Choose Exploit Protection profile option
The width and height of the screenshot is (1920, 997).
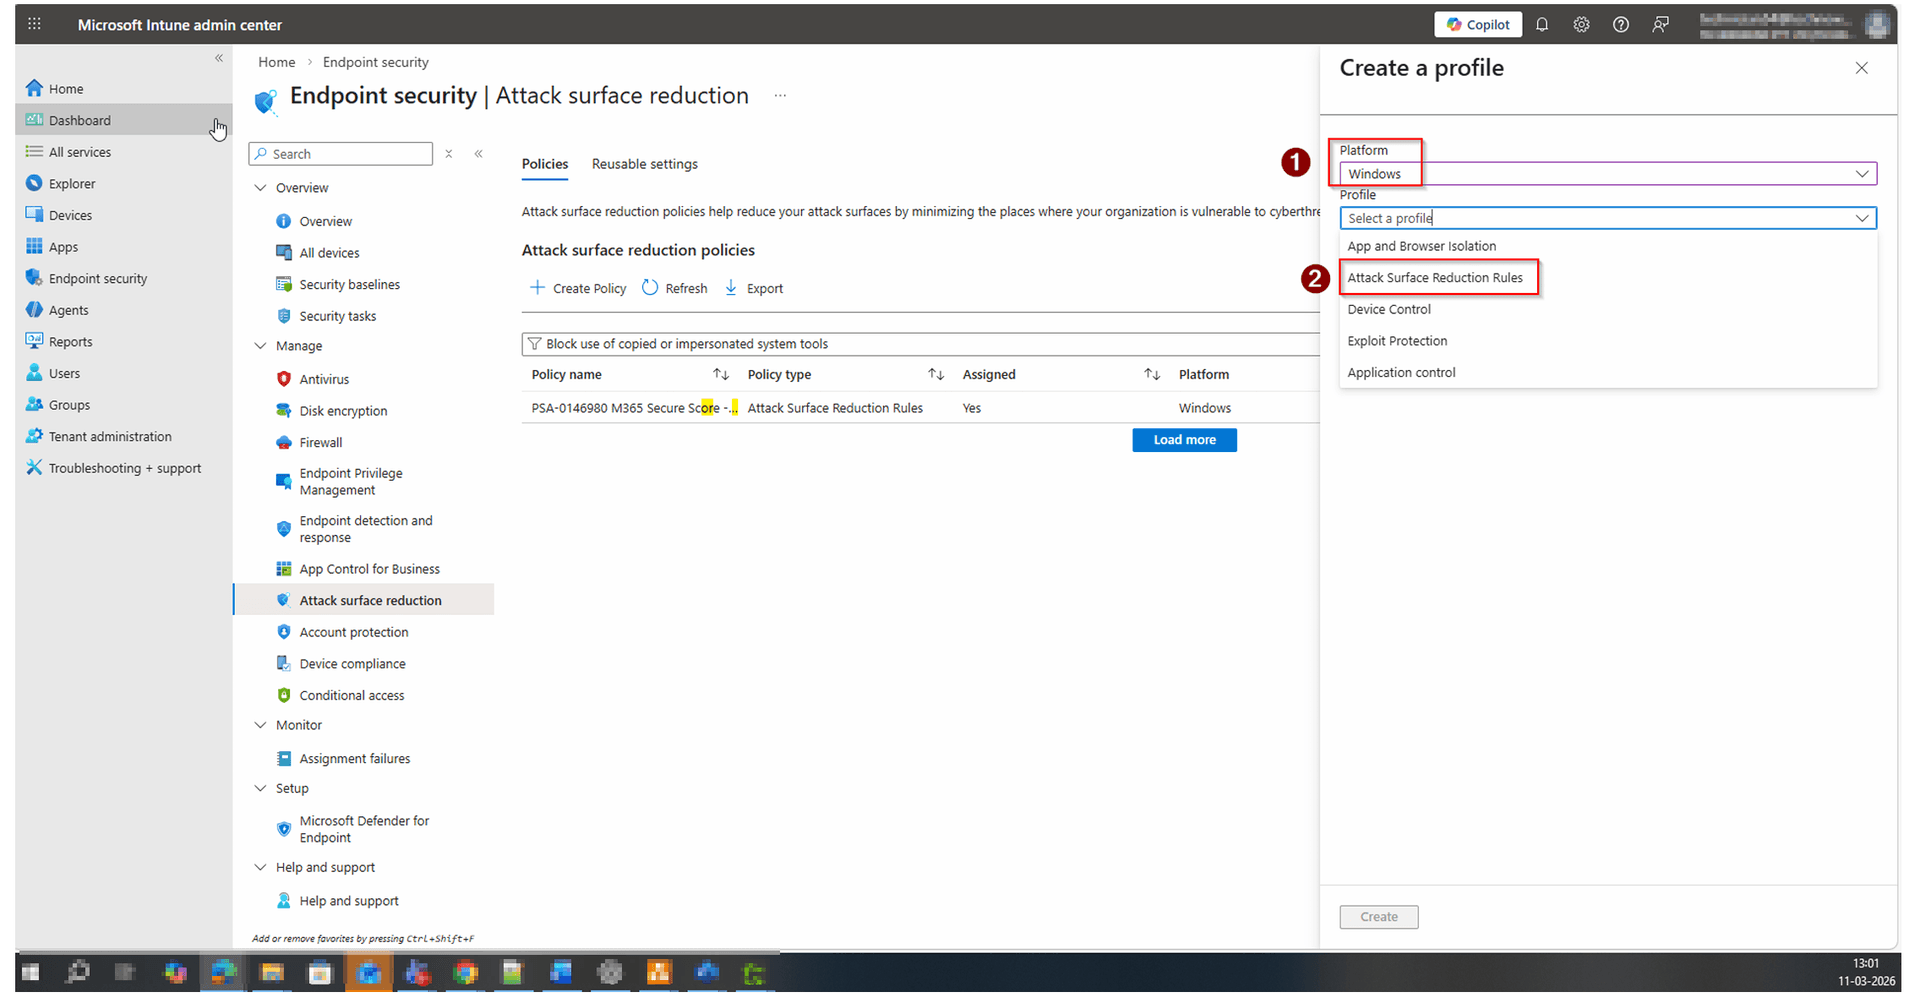click(1397, 341)
